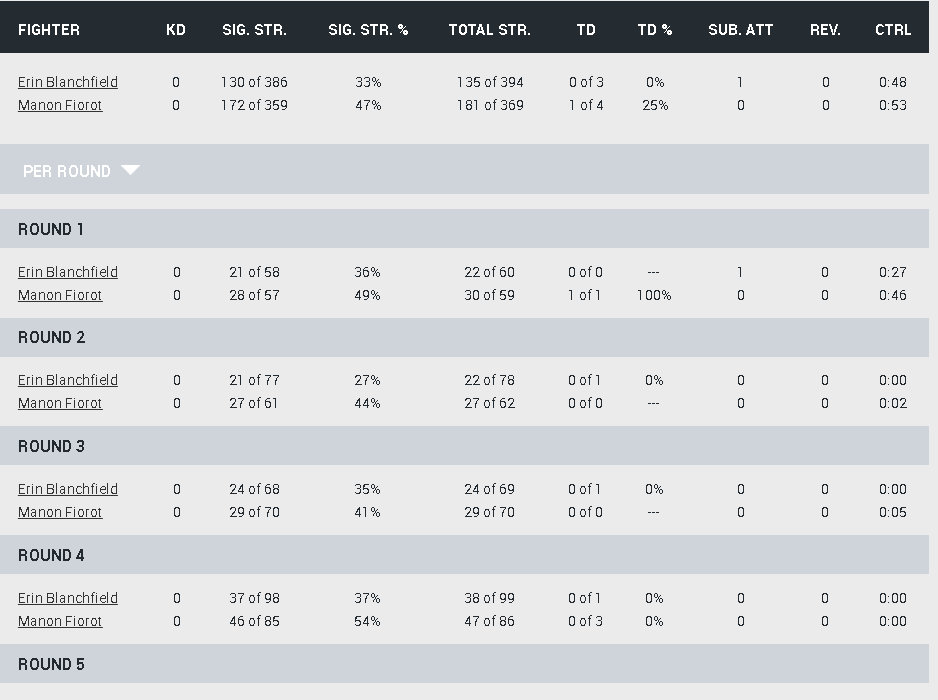Viewport: 938px width, 700px height.
Task: Select Erin Blanchfield in Round 2
Action: click(x=68, y=380)
